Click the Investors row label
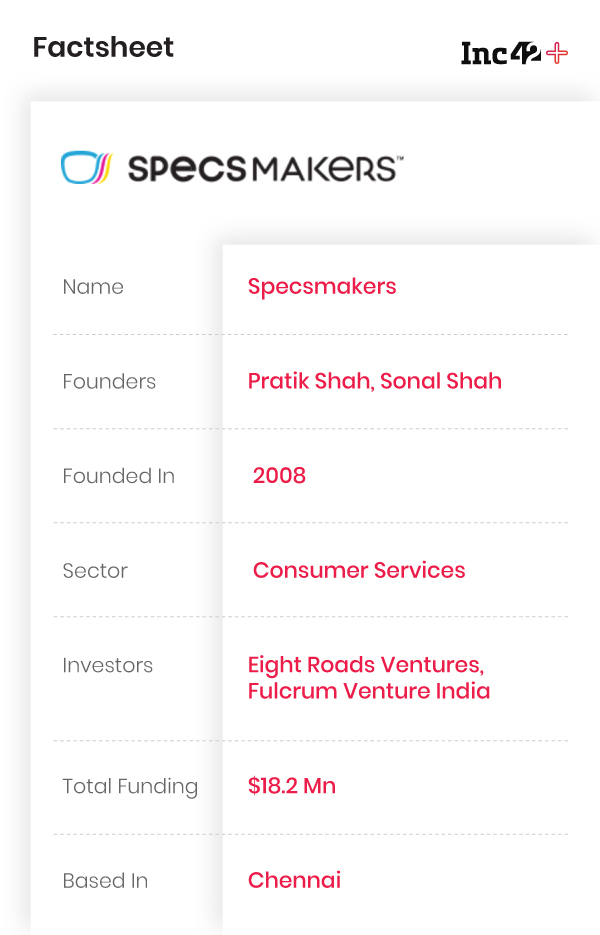 click(107, 665)
